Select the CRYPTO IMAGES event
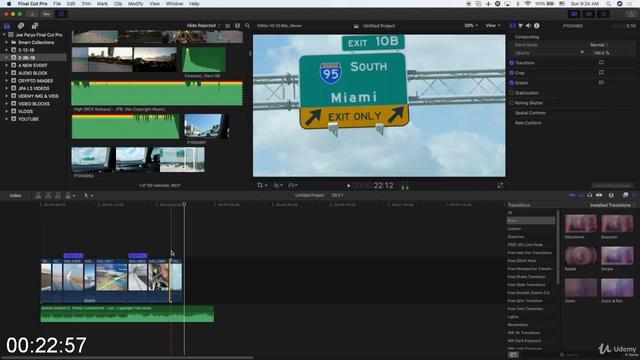The image size is (640, 360). click(36, 81)
